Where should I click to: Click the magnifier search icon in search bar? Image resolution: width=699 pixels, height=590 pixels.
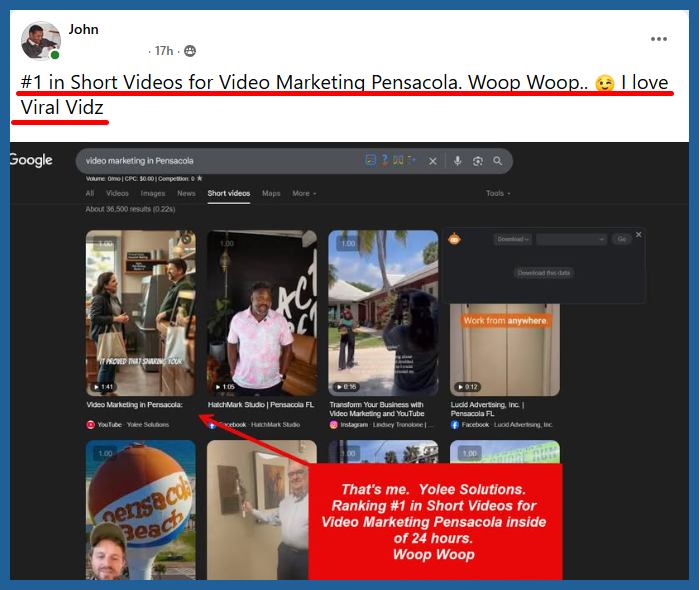pyautogui.click(x=497, y=161)
